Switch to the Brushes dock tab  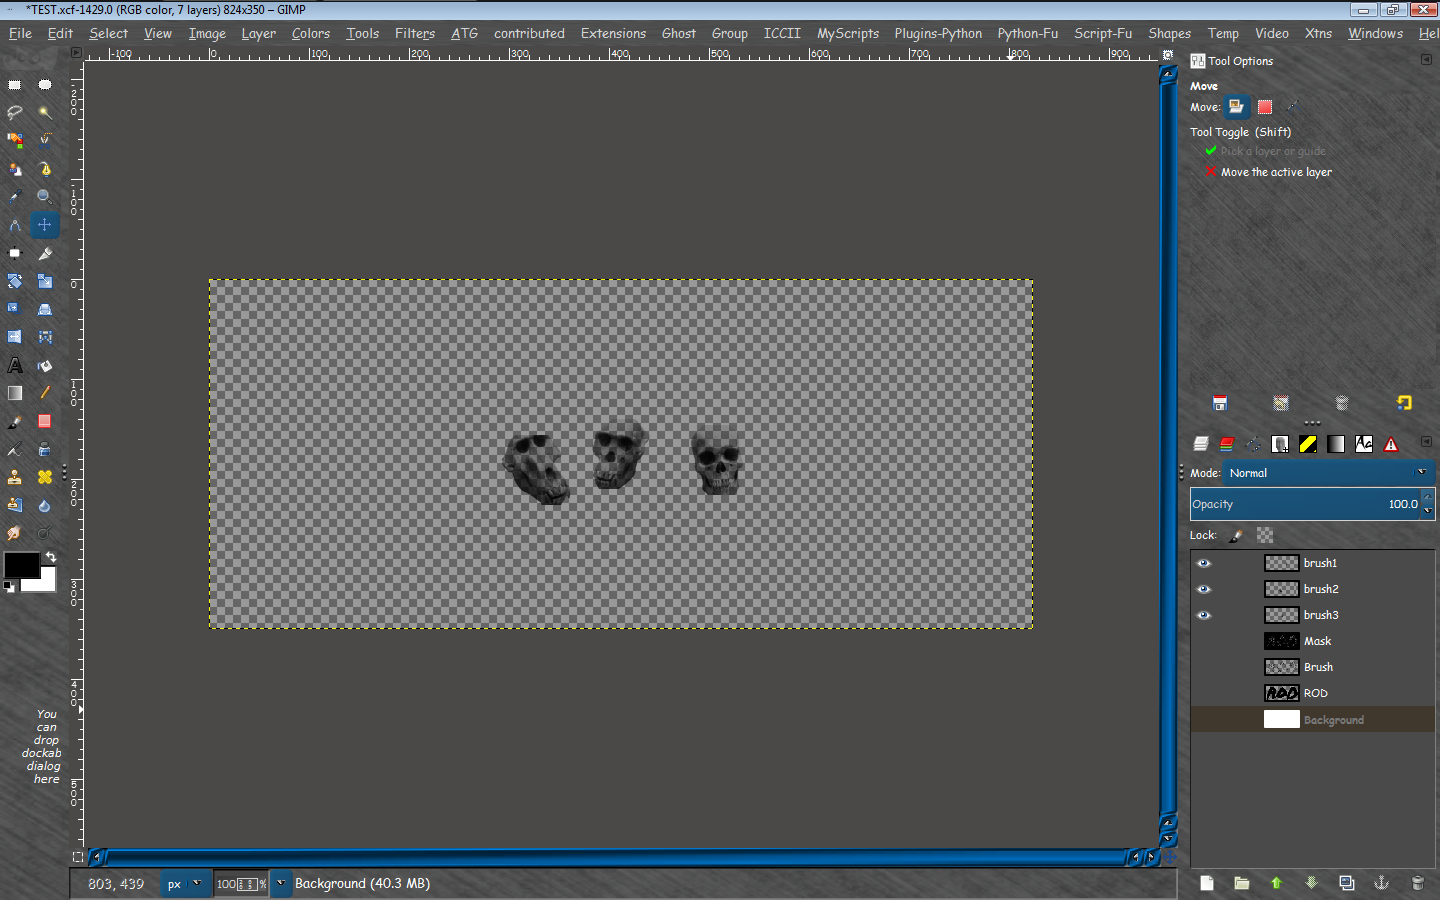coord(1280,444)
